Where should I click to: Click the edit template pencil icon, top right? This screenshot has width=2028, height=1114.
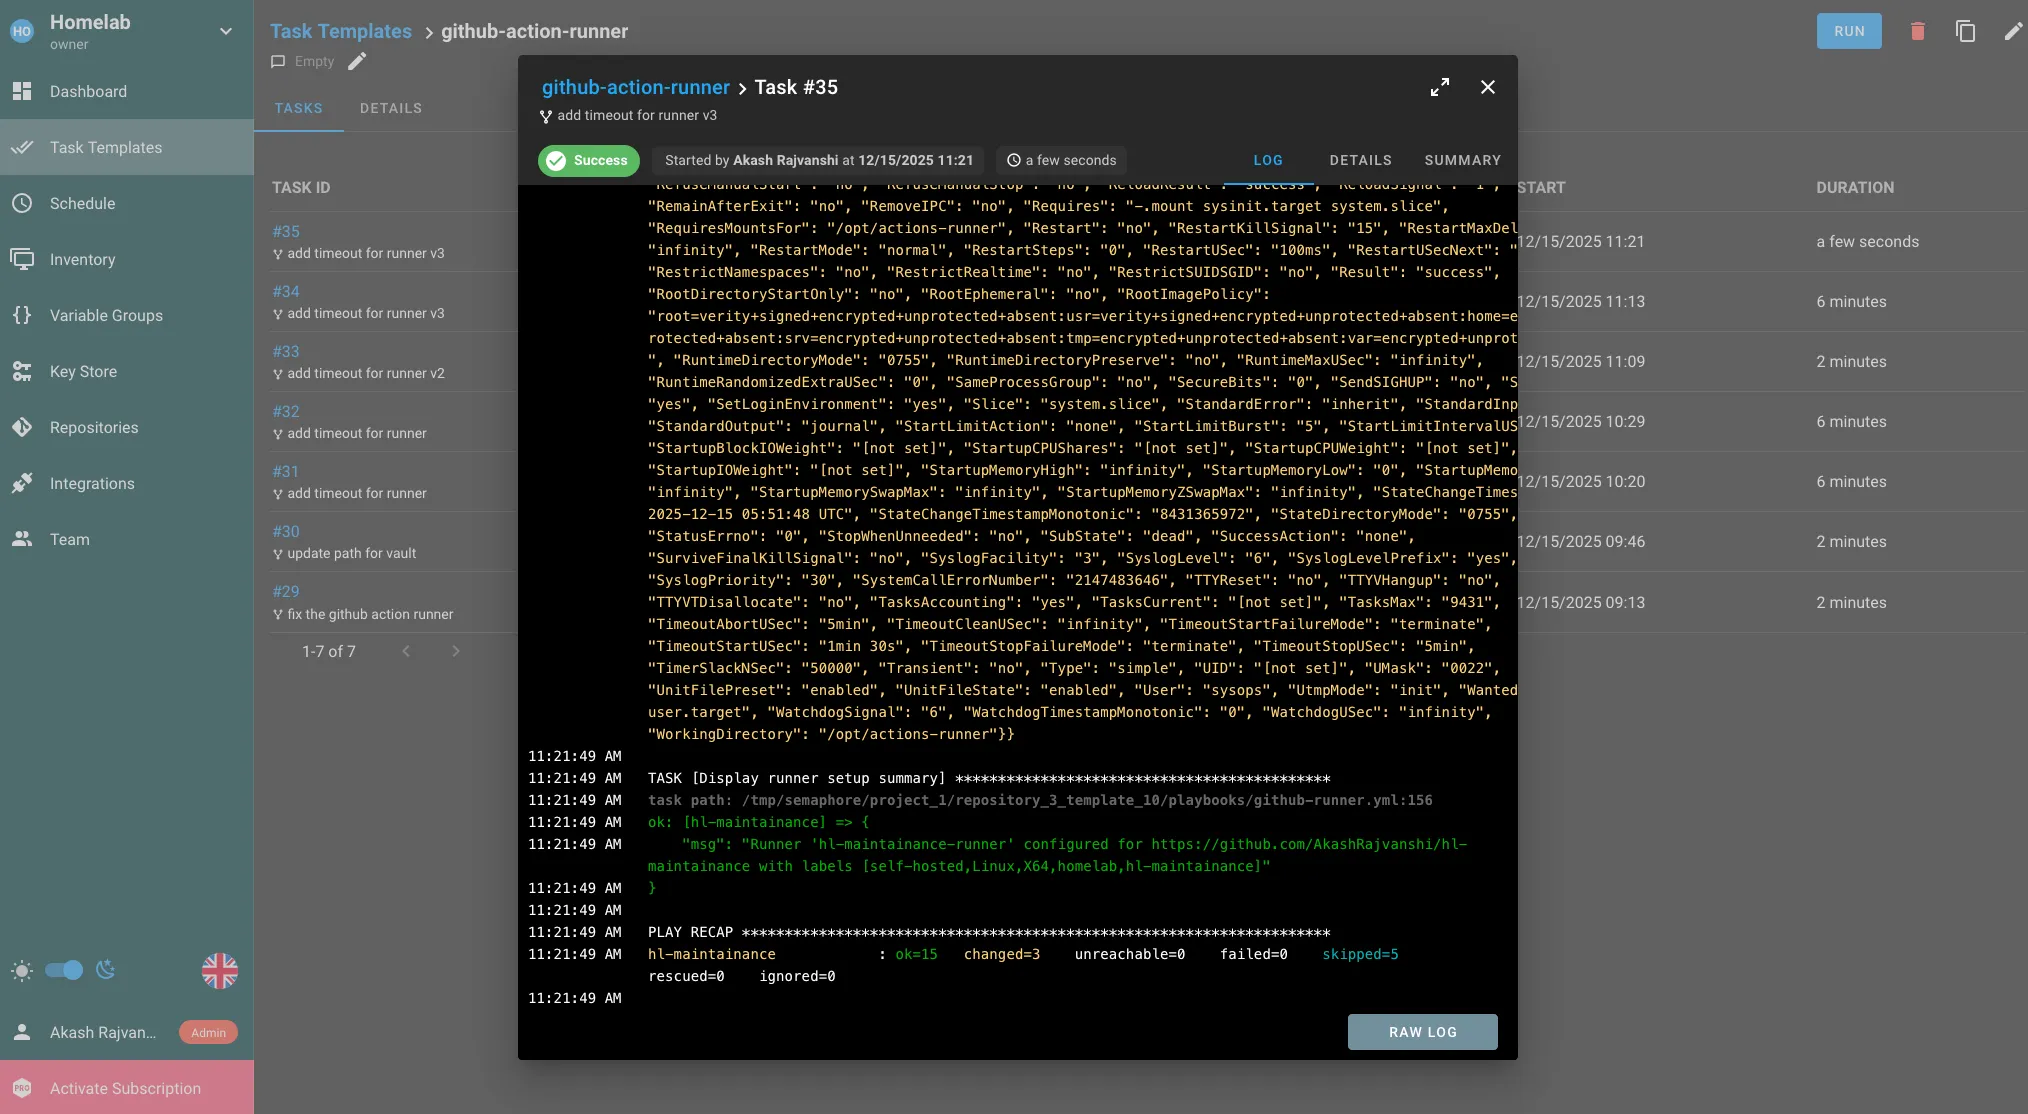pos(2012,31)
